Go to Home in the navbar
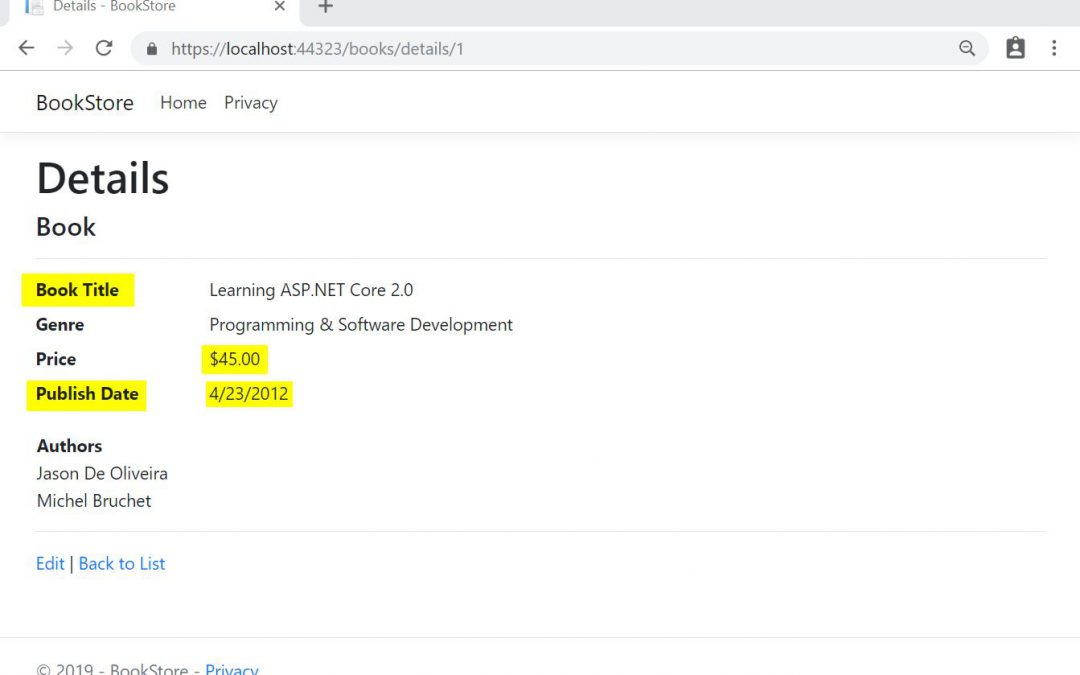 point(183,103)
